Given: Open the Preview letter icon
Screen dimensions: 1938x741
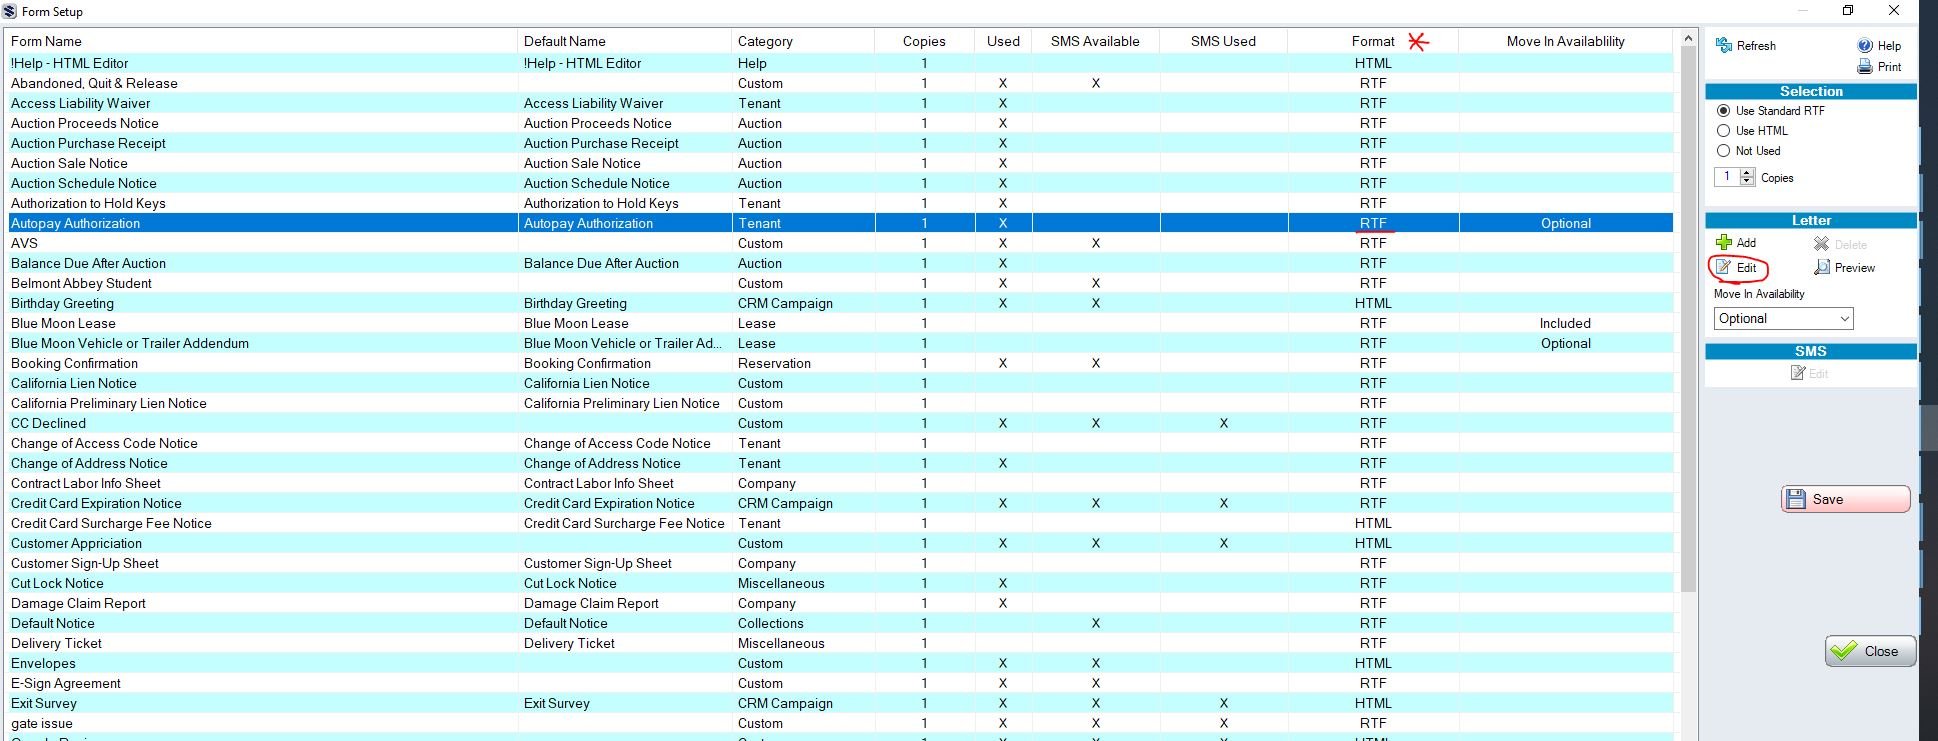Looking at the screenshot, I should (1822, 267).
